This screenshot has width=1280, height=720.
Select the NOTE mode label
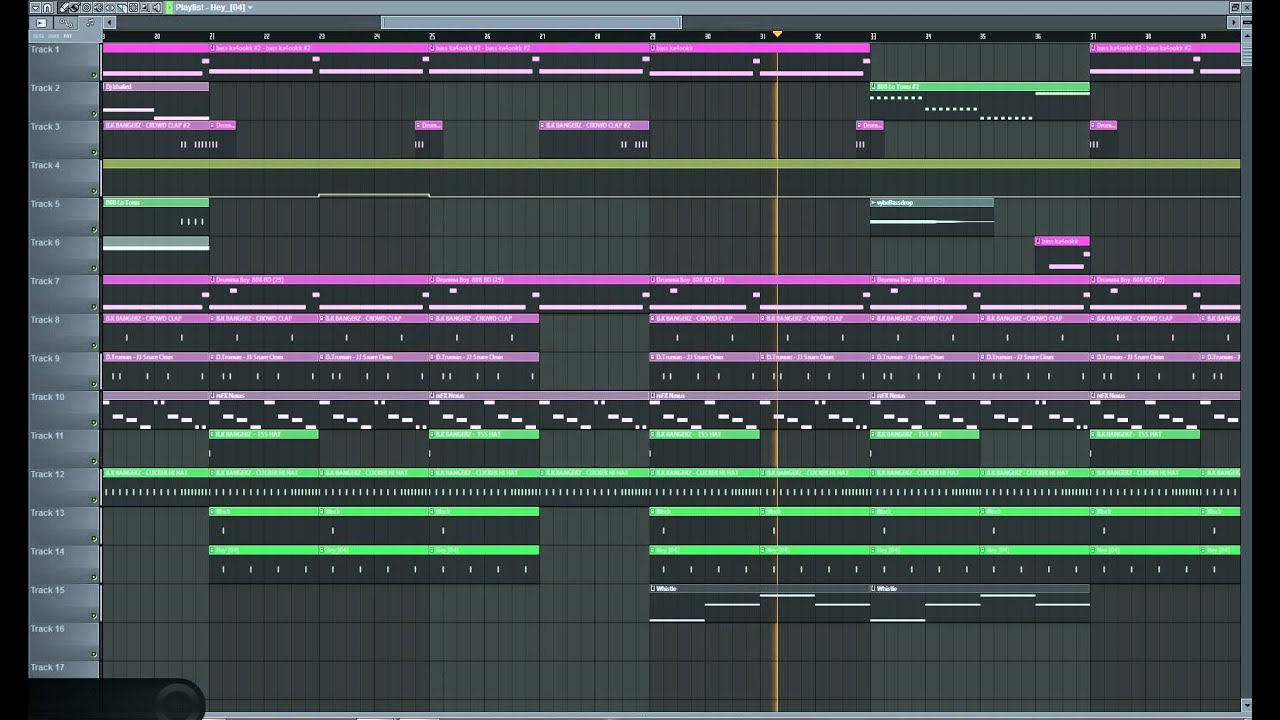pyautogui.click(x=39, y=36)
